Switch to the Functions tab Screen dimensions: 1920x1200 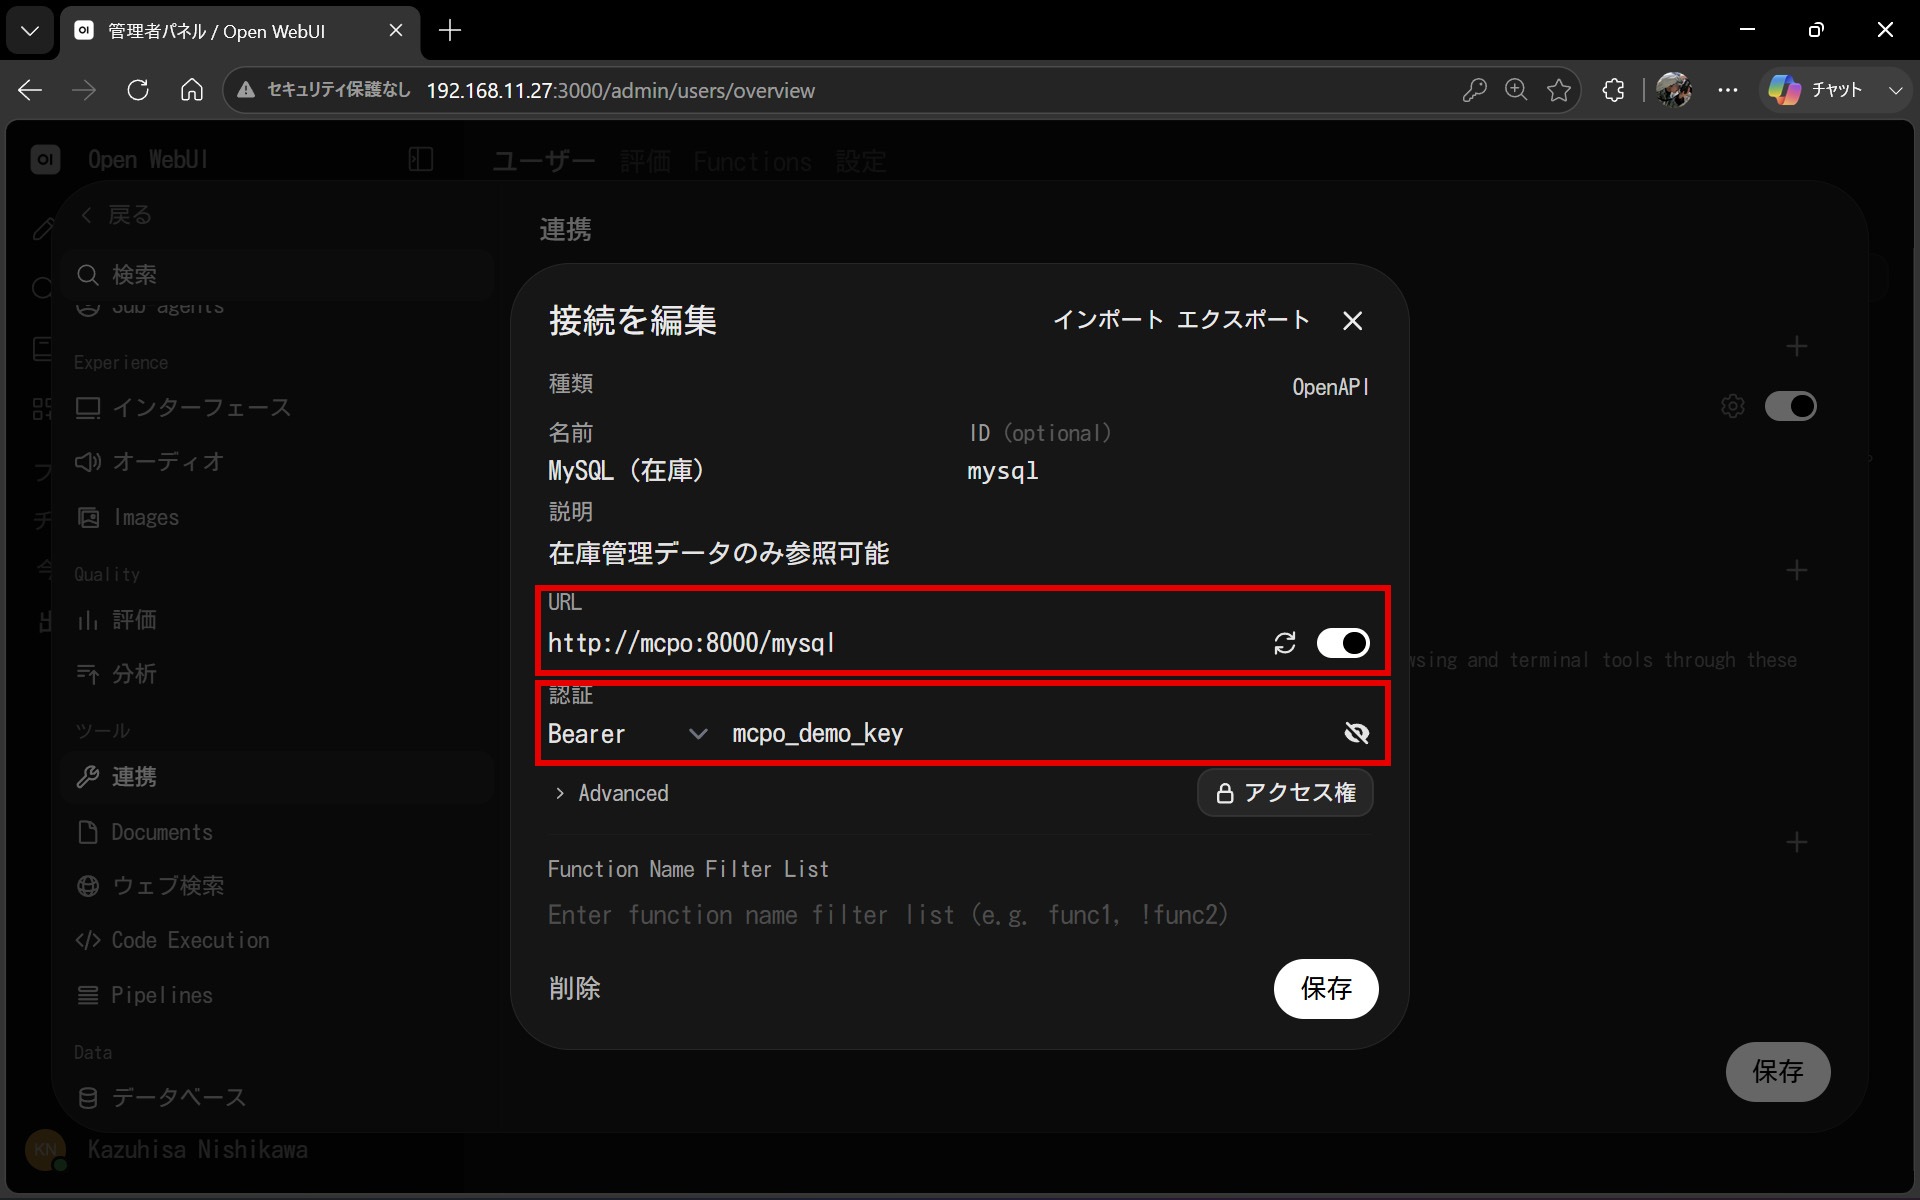coord(753,161)
